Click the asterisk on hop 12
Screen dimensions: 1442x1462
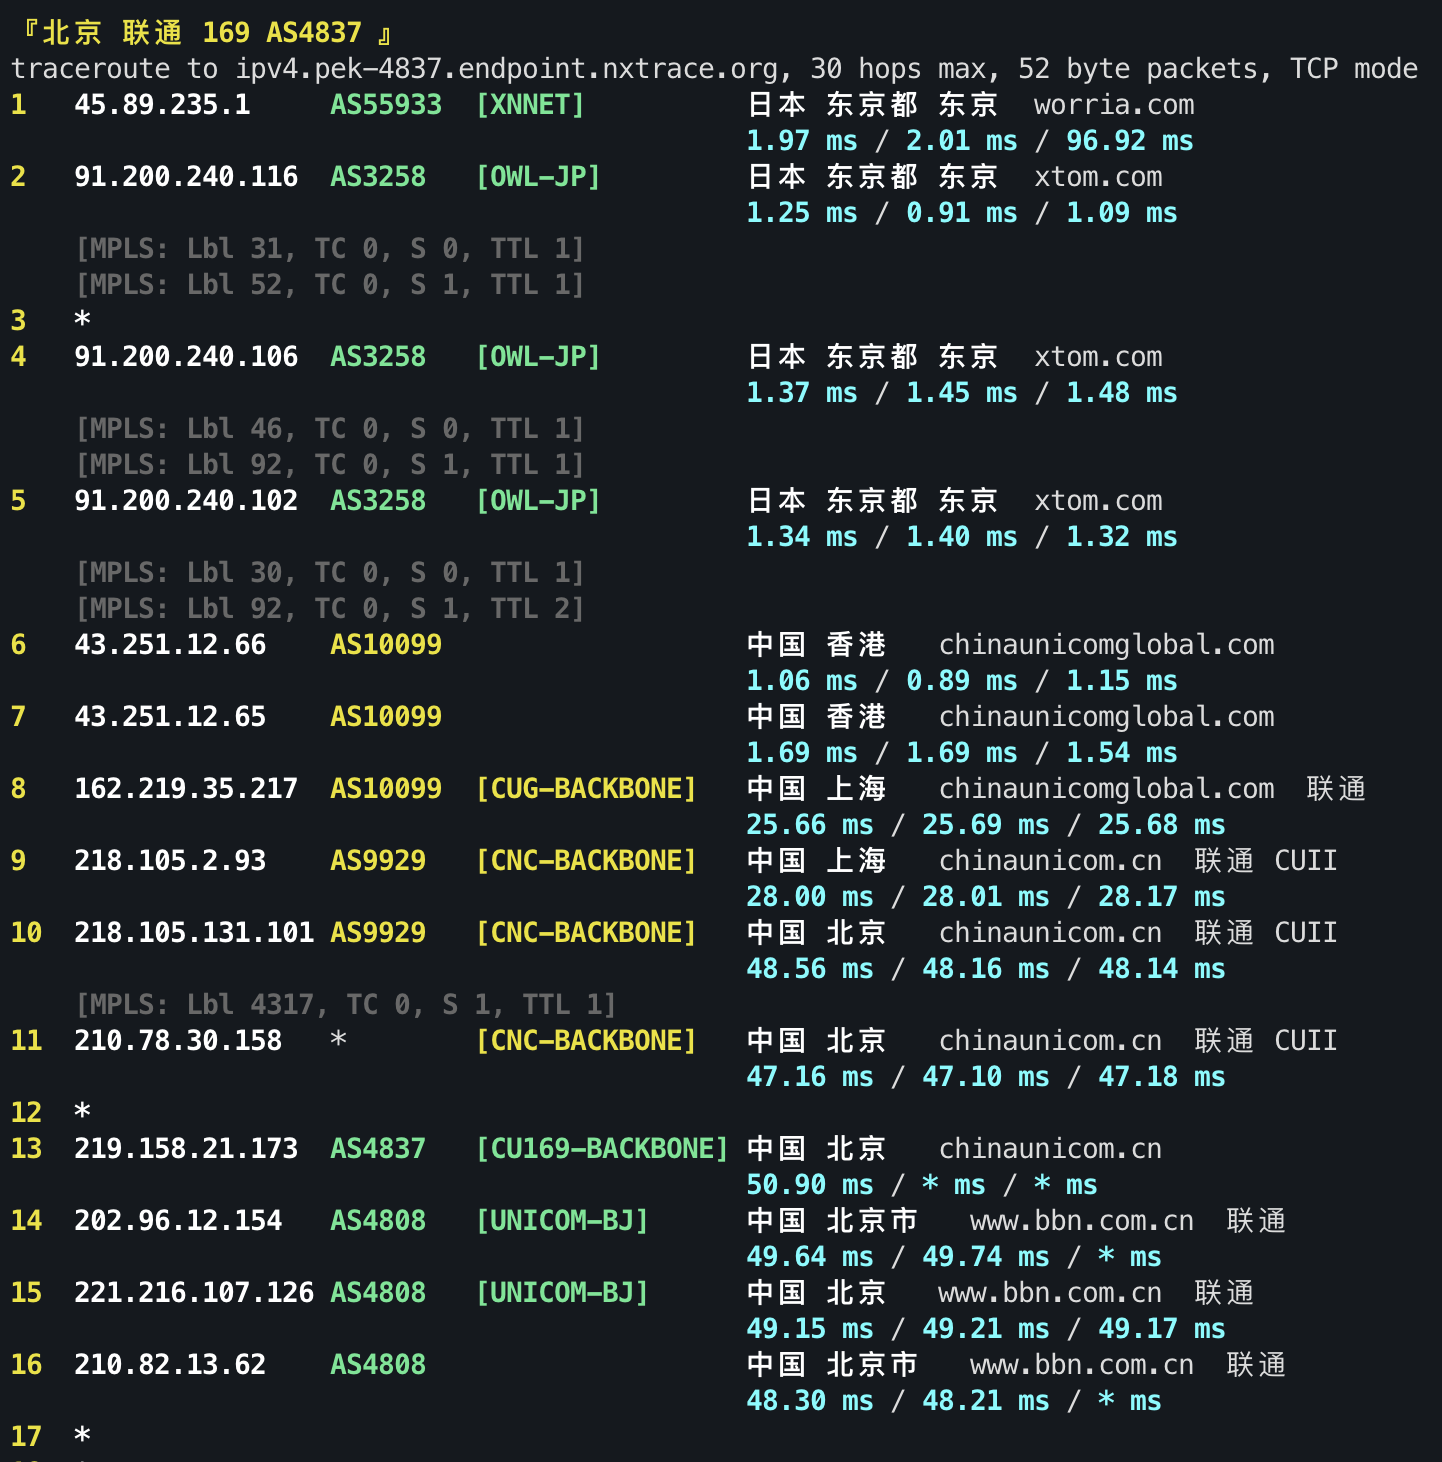click(x=82, y=1111)
